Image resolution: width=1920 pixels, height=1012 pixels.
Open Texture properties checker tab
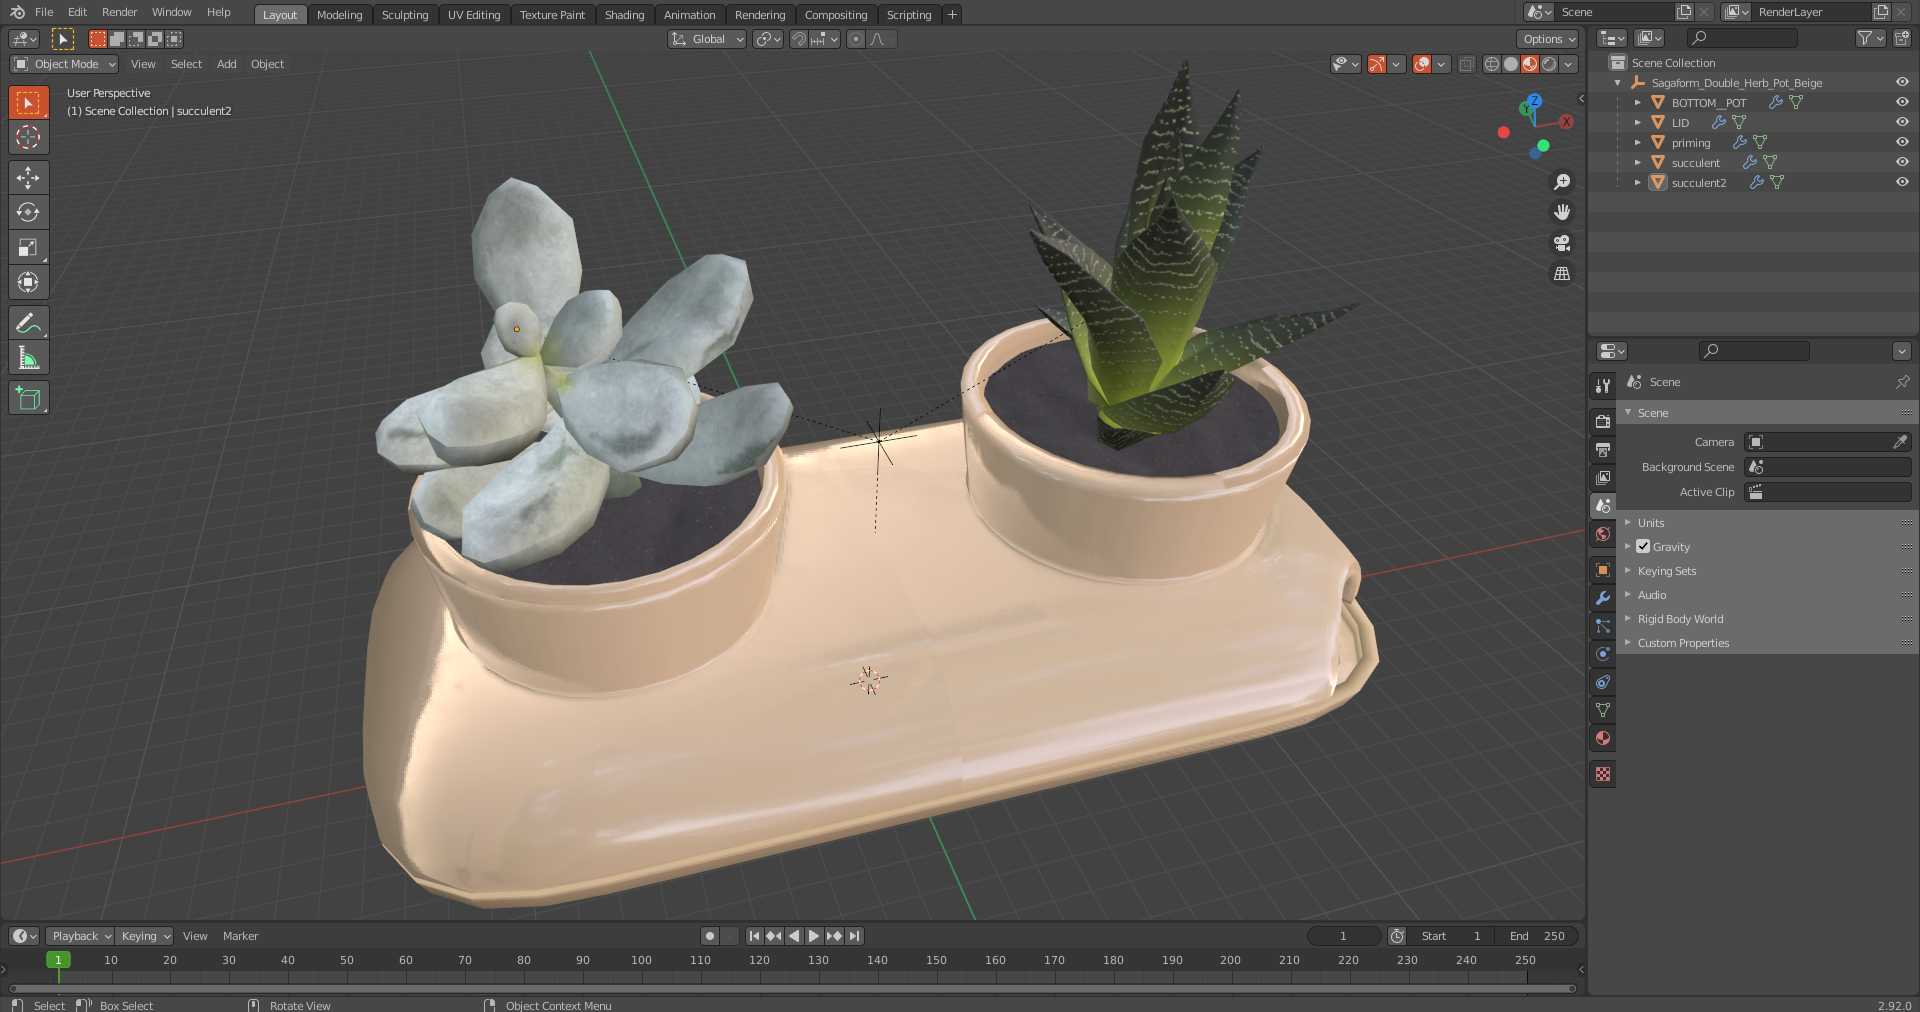click(x=1603, y=774)
